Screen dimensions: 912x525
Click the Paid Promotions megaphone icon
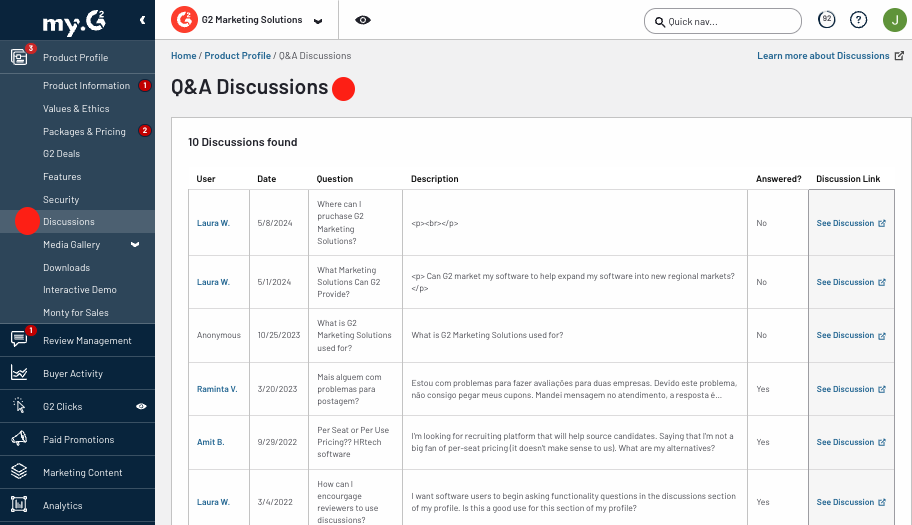click(19, 439)
